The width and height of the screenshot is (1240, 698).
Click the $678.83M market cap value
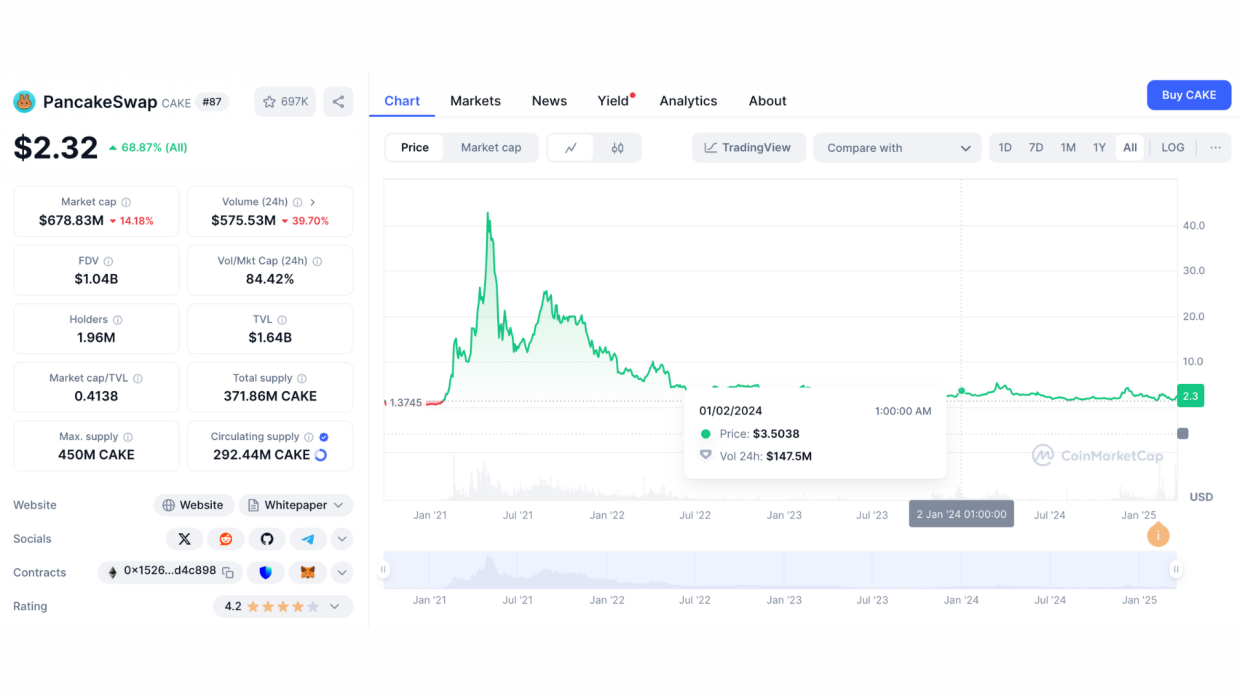[x=71, y=220]
